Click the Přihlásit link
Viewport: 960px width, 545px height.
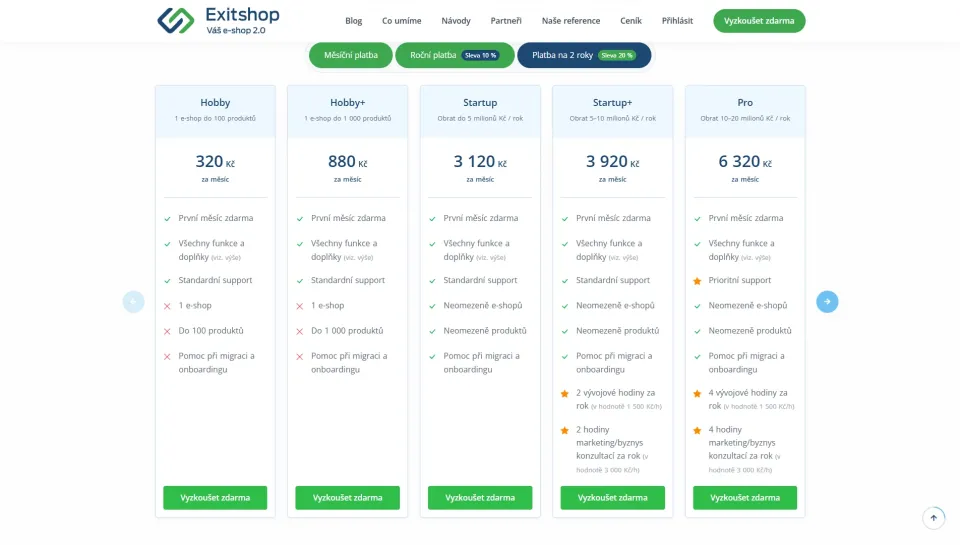[677, 21]
